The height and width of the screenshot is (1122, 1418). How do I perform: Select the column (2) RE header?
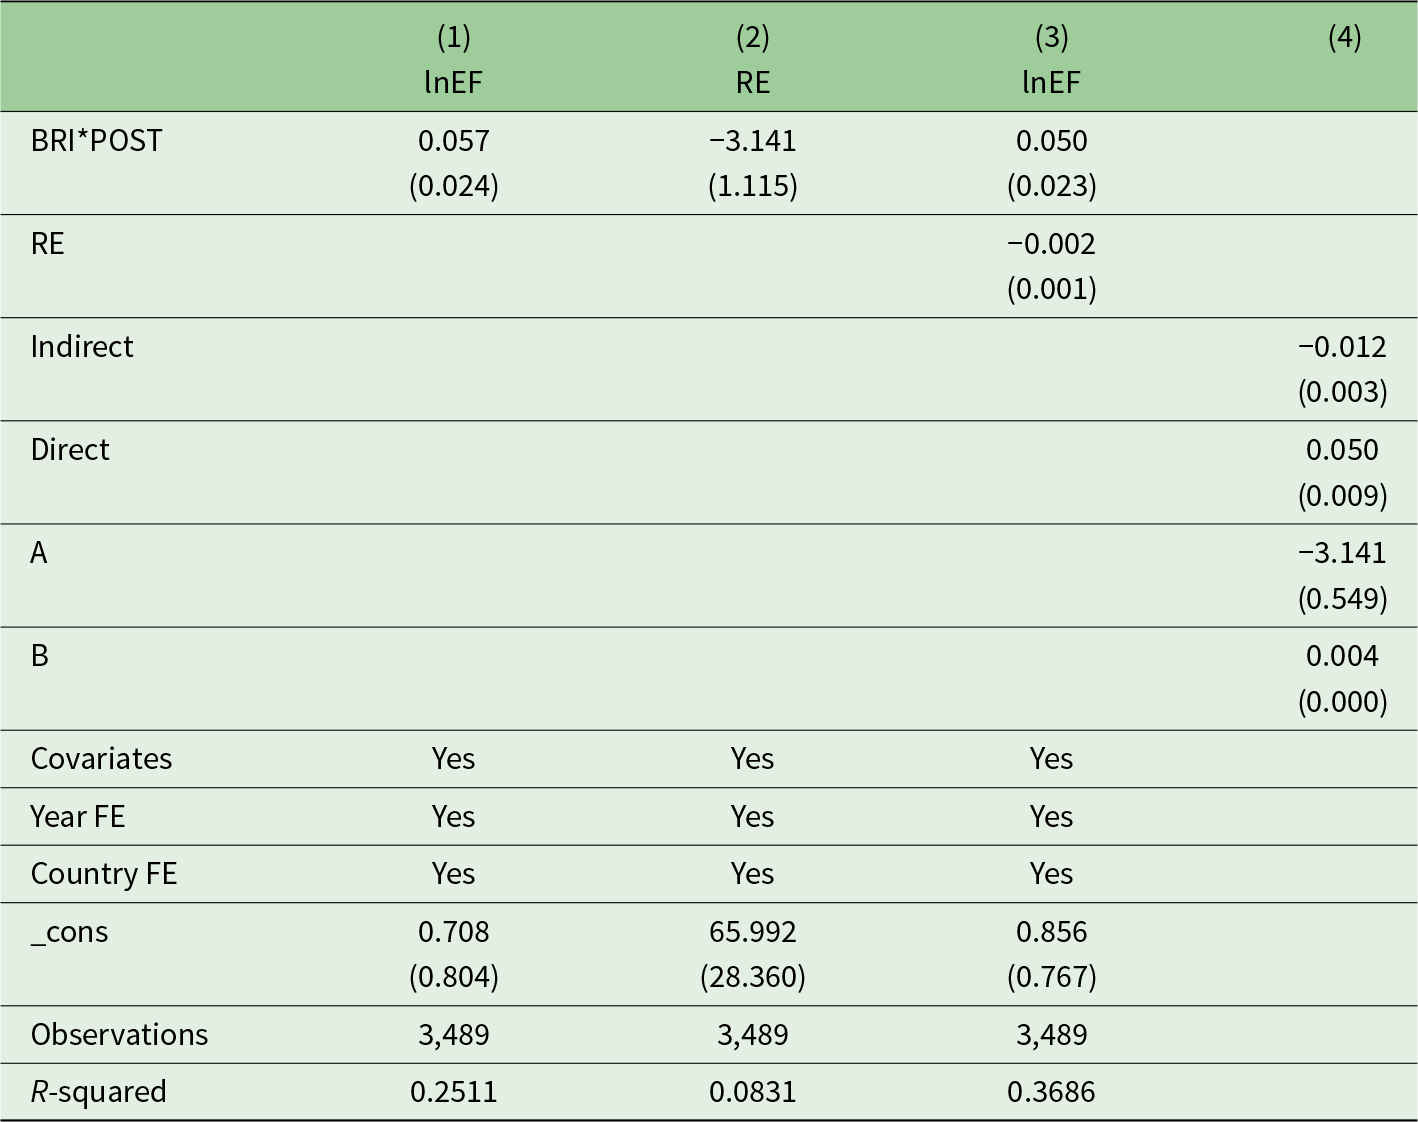pos(752,59)
